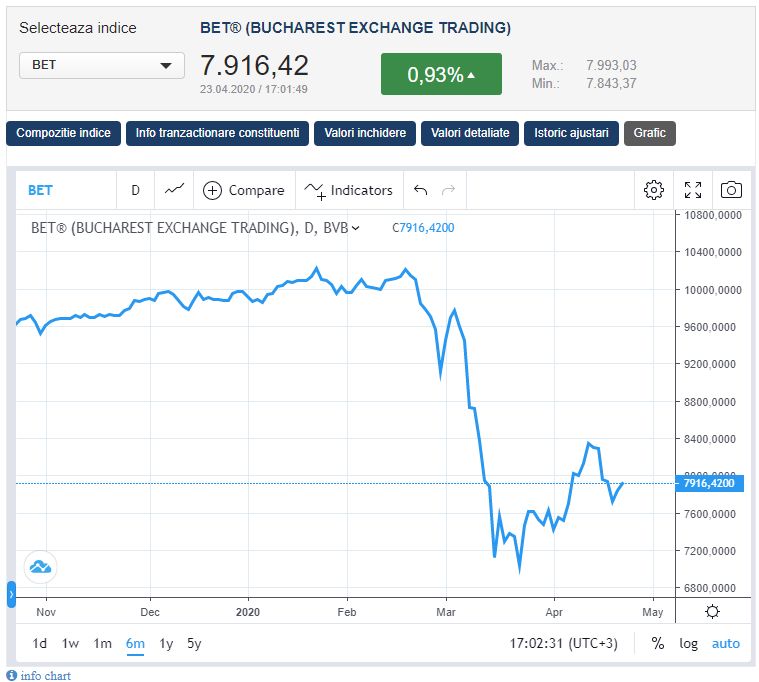Toggle auto scale mode
This screenshot has width=759, height=682.
point(726,643)
